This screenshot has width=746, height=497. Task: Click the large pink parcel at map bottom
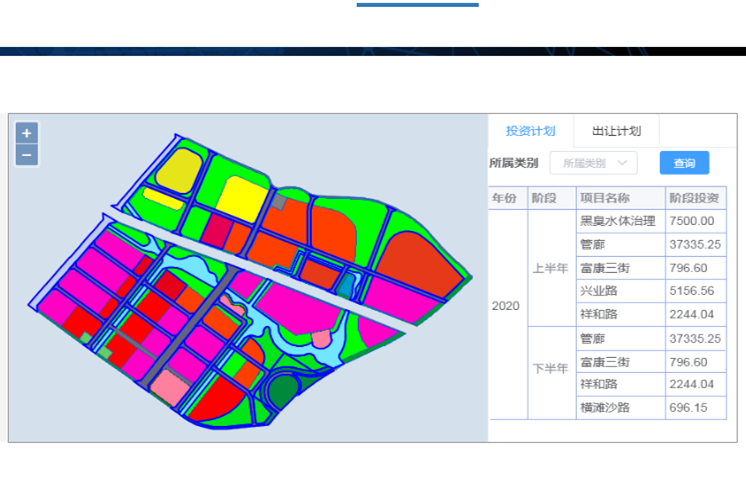pos(170,387)
